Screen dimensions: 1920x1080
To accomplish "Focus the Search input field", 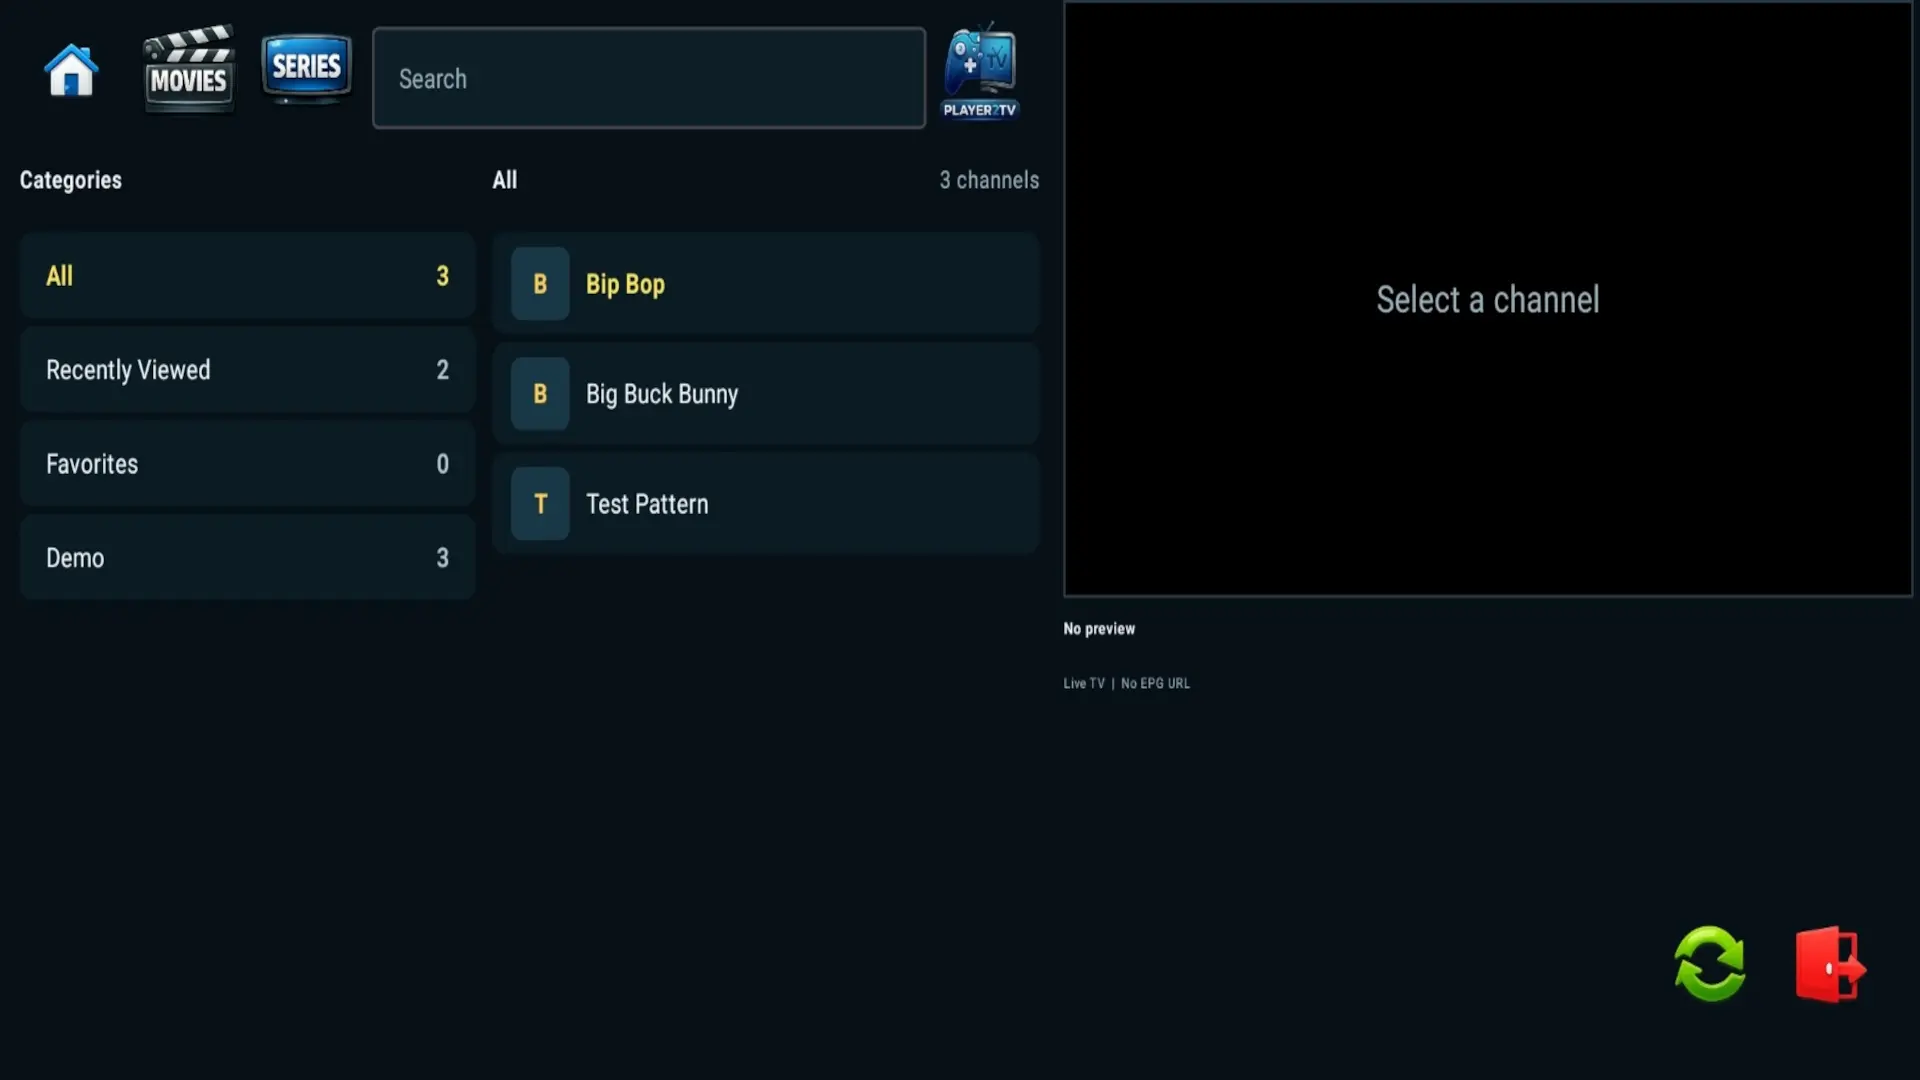I will [649, 78].
